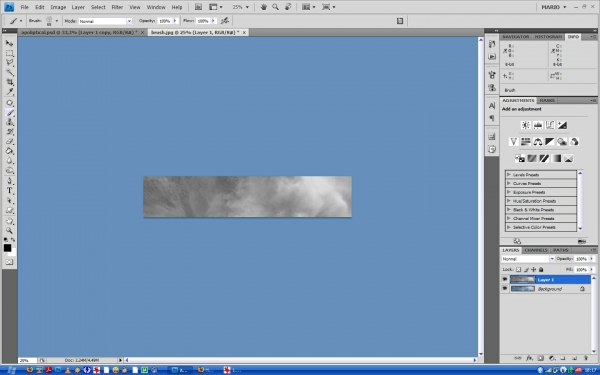Add a Brightness/Contrast adjustment
The width and height of the screenshot is (600, 375).
[x=525, y=125]
